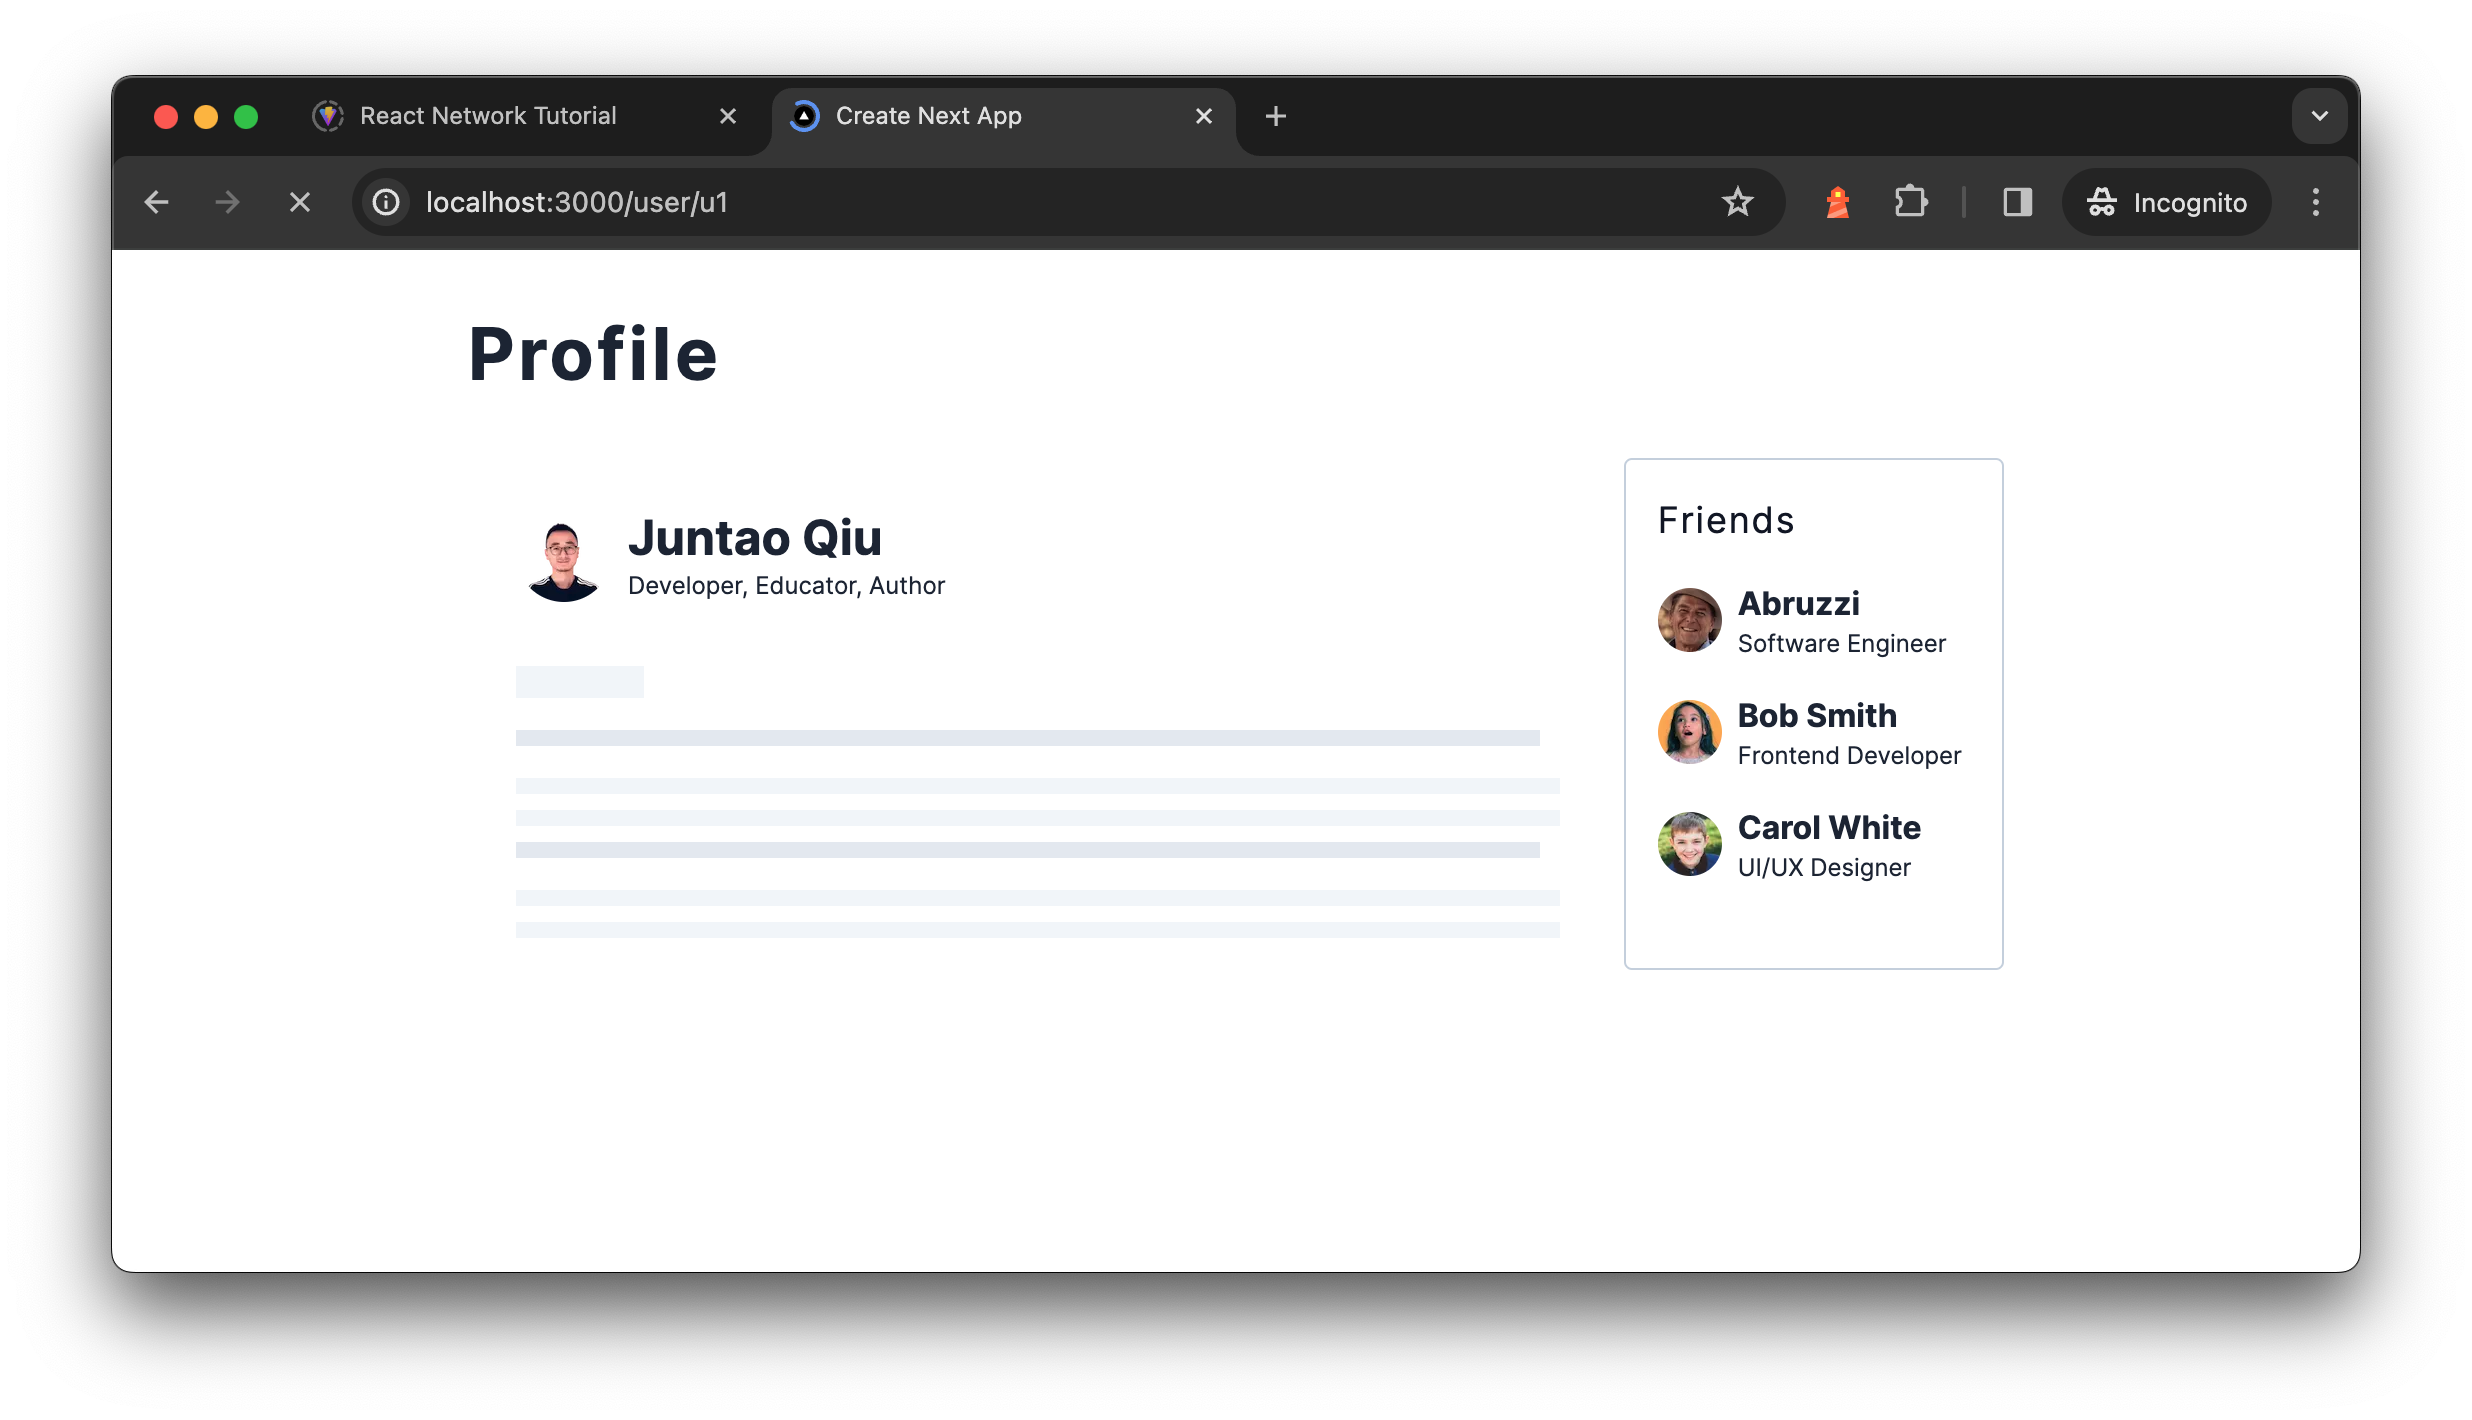
Task: Open a new tab with the plus button
Action: (1275, 115)
